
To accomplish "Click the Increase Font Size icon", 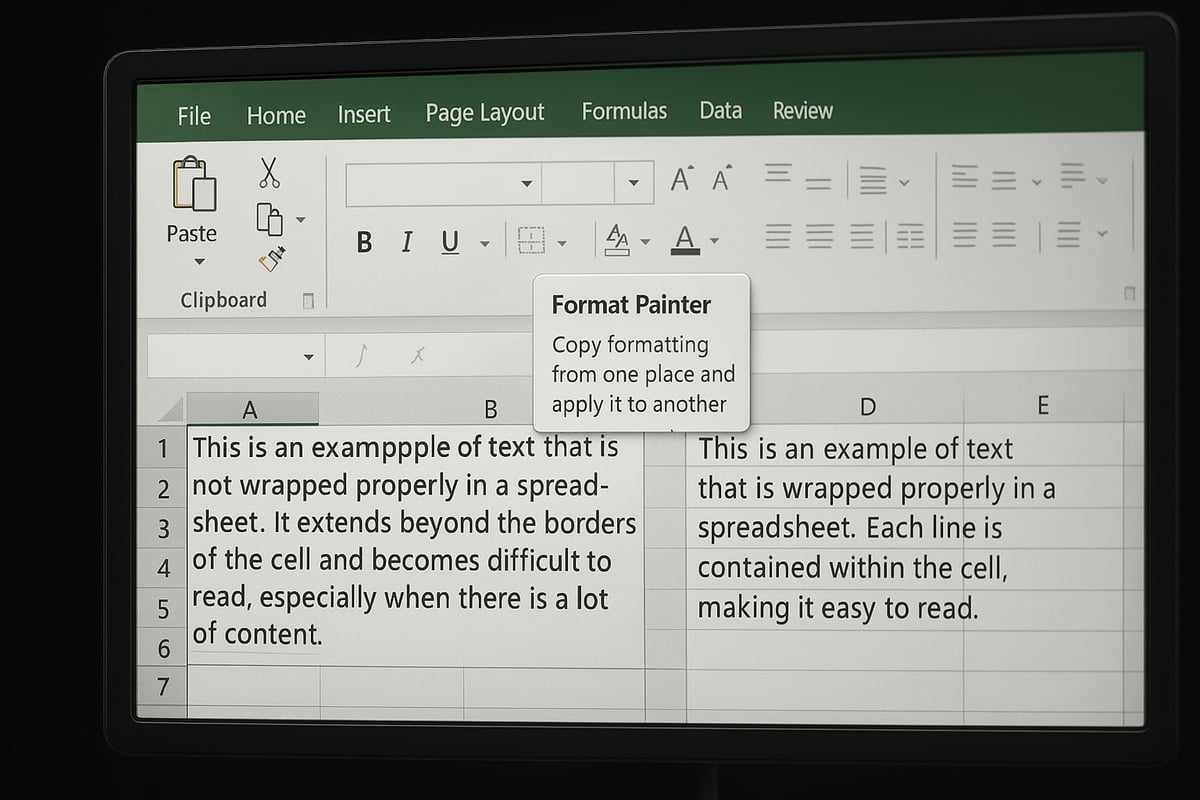I will coord(681,178).
